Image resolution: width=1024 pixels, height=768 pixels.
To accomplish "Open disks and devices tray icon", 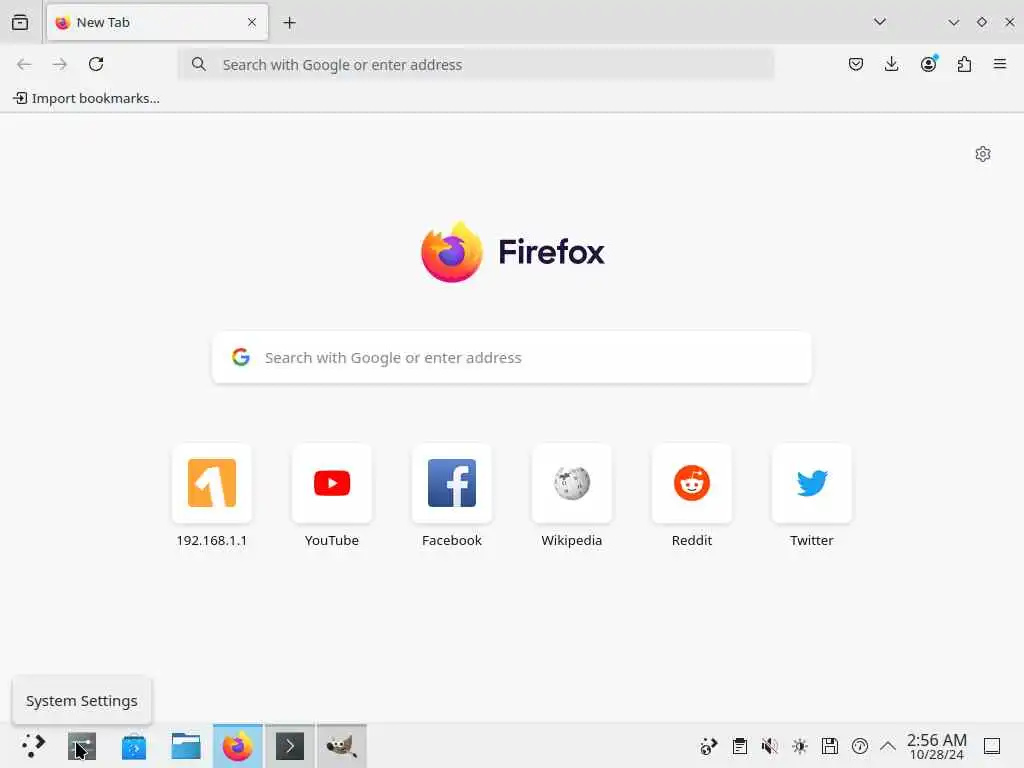I will tap(829, 746).
